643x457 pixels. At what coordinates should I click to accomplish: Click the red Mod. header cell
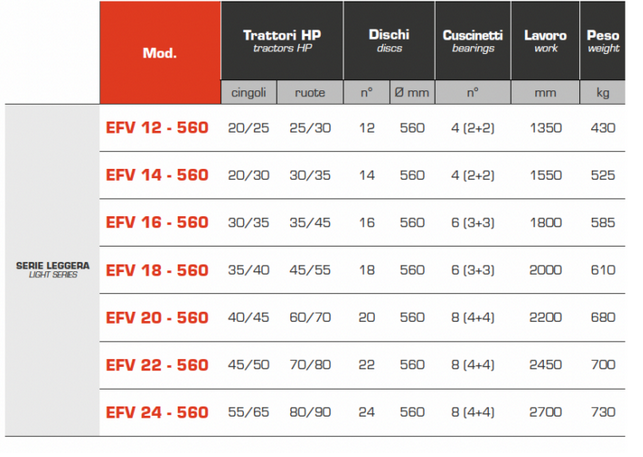(x=160, y=52)
